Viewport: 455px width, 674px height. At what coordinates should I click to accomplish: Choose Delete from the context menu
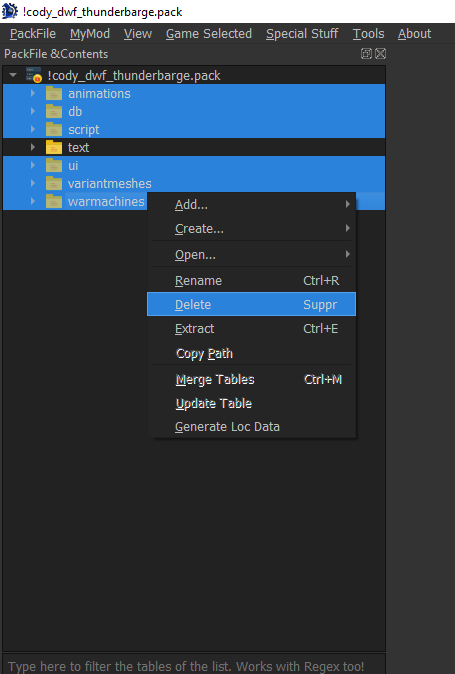pos(251,304)
